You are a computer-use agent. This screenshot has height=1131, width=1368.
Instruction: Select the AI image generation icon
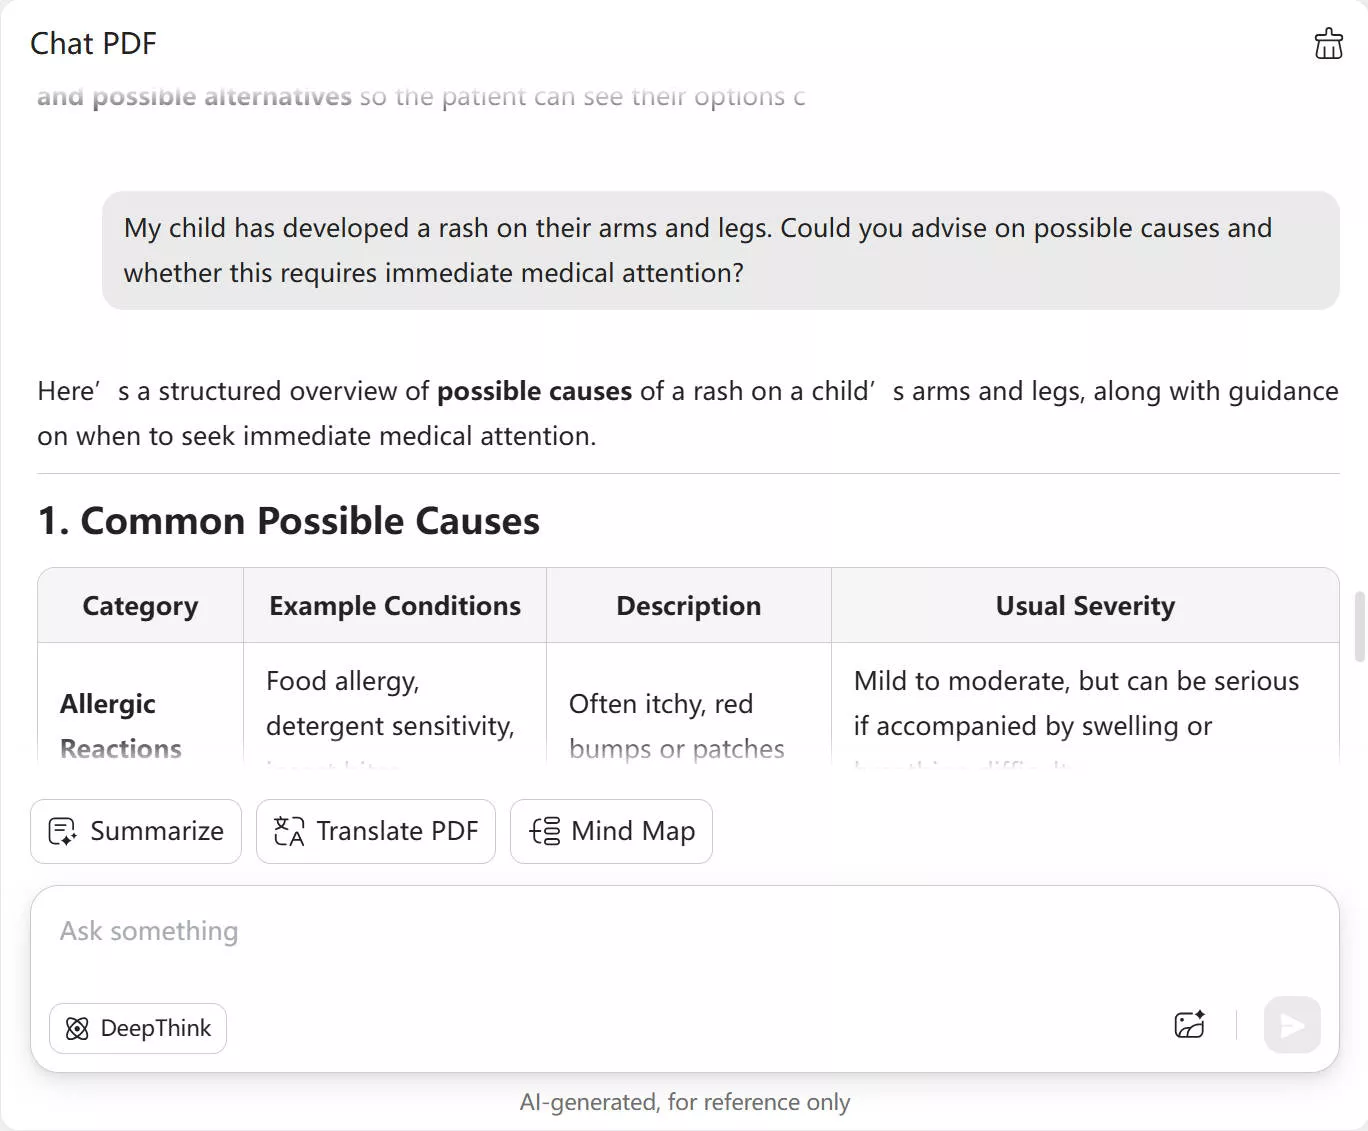[1189, 1025]
